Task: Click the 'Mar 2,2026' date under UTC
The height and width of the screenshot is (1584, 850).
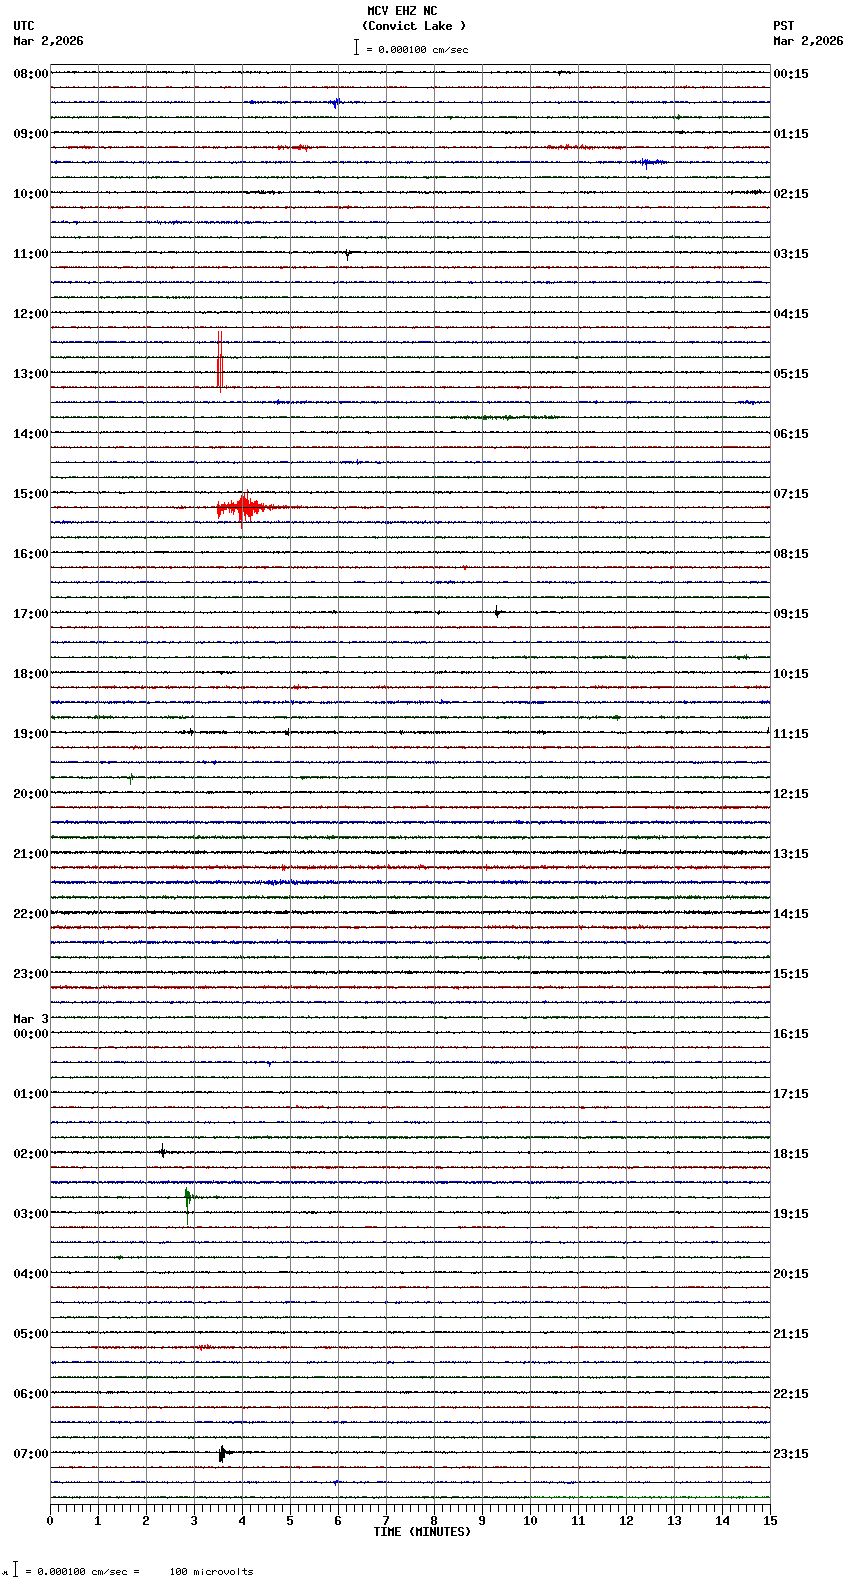Action: [x=49, y=41]
